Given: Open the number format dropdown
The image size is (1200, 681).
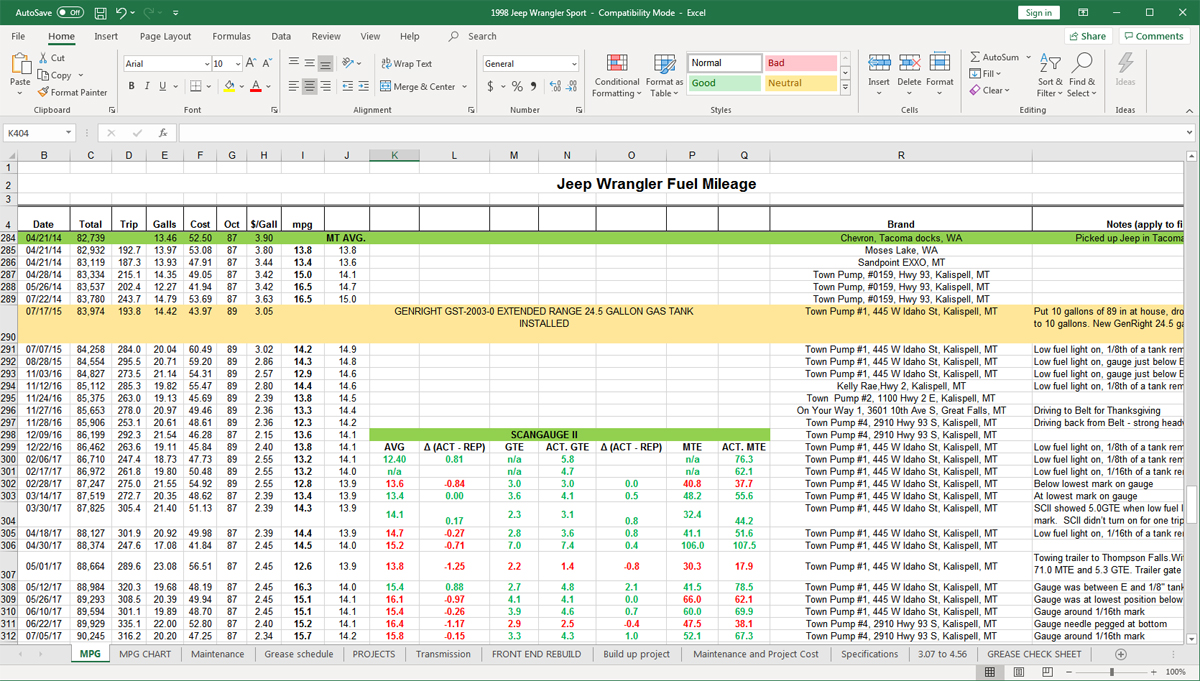Looking at the screenshot, I should (574, 64).
